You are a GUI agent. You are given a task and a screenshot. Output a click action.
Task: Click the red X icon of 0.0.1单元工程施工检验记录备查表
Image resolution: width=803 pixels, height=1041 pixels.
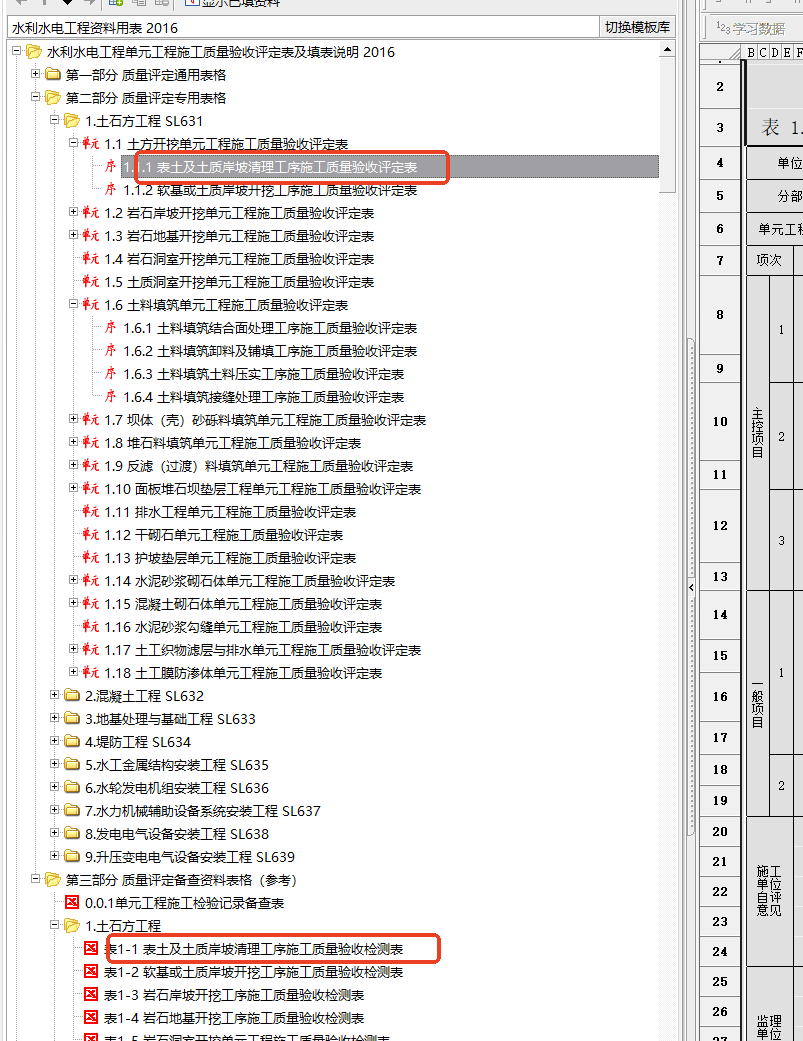[x=72, y=903]
